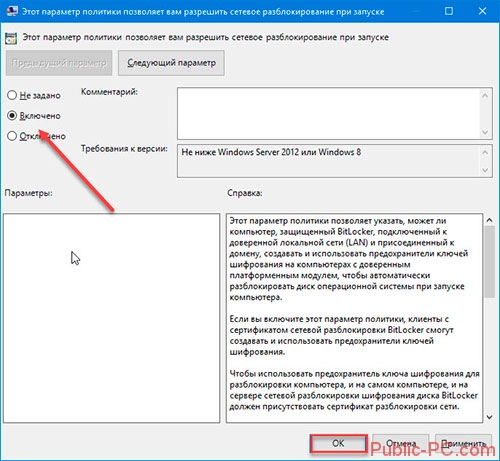The width and height of the screenshot is (500, 461).
Task: Click the policy setting icon beside the heading
Action: click(11, 38)
